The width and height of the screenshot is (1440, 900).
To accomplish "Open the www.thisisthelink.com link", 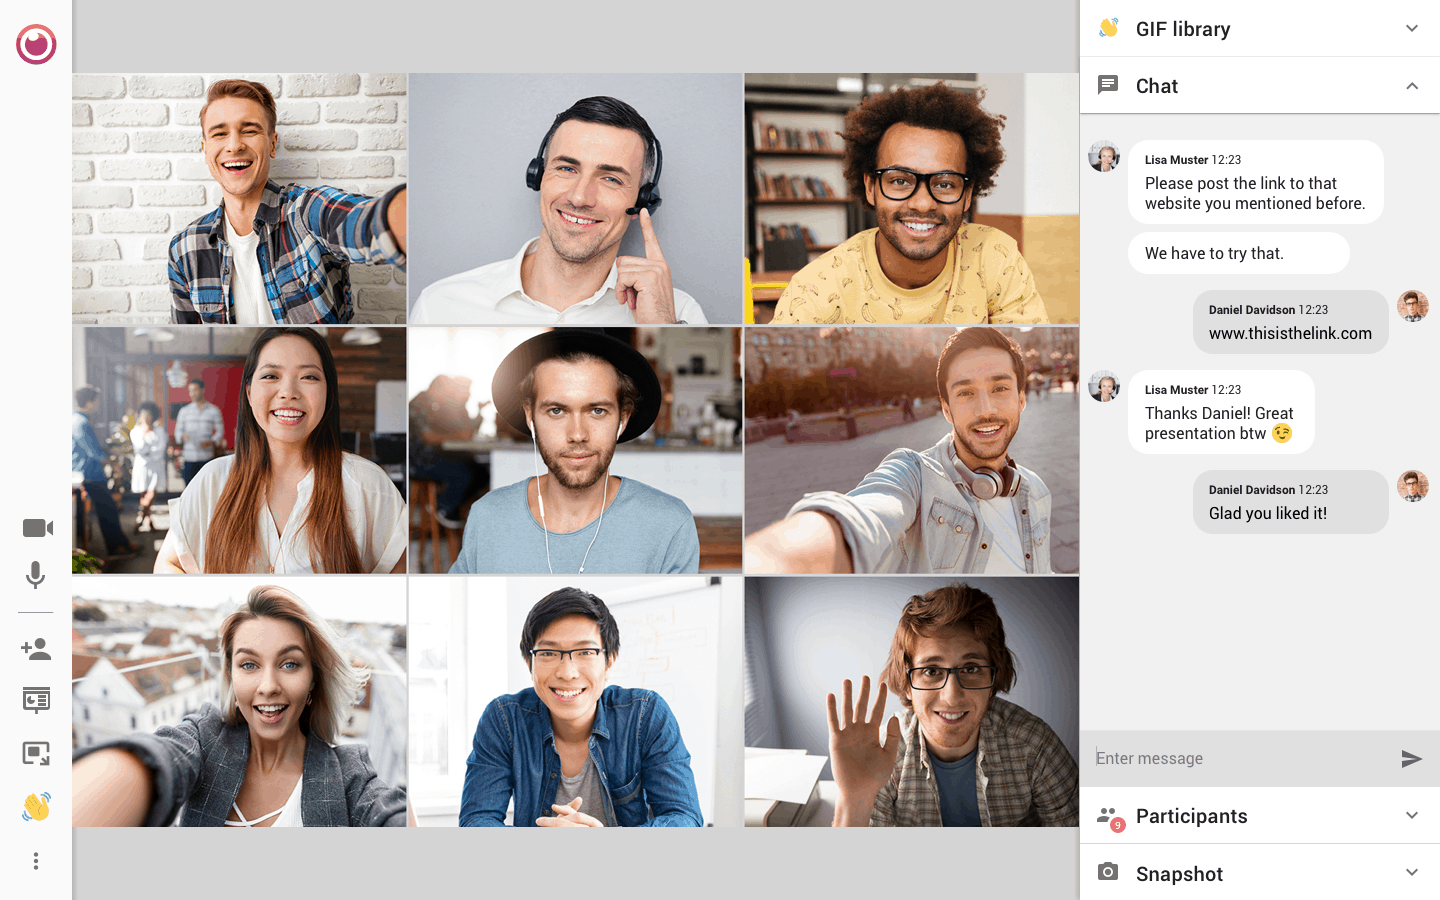I will [1290, 333].
